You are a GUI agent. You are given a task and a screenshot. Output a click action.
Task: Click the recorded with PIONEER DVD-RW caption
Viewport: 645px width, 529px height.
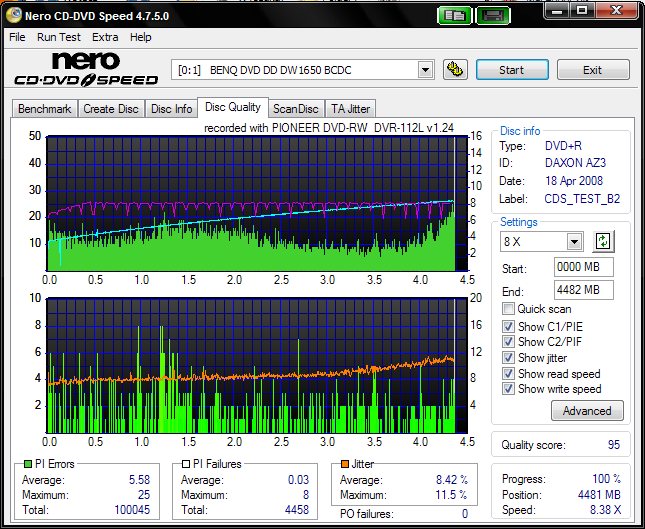(329, 128)
